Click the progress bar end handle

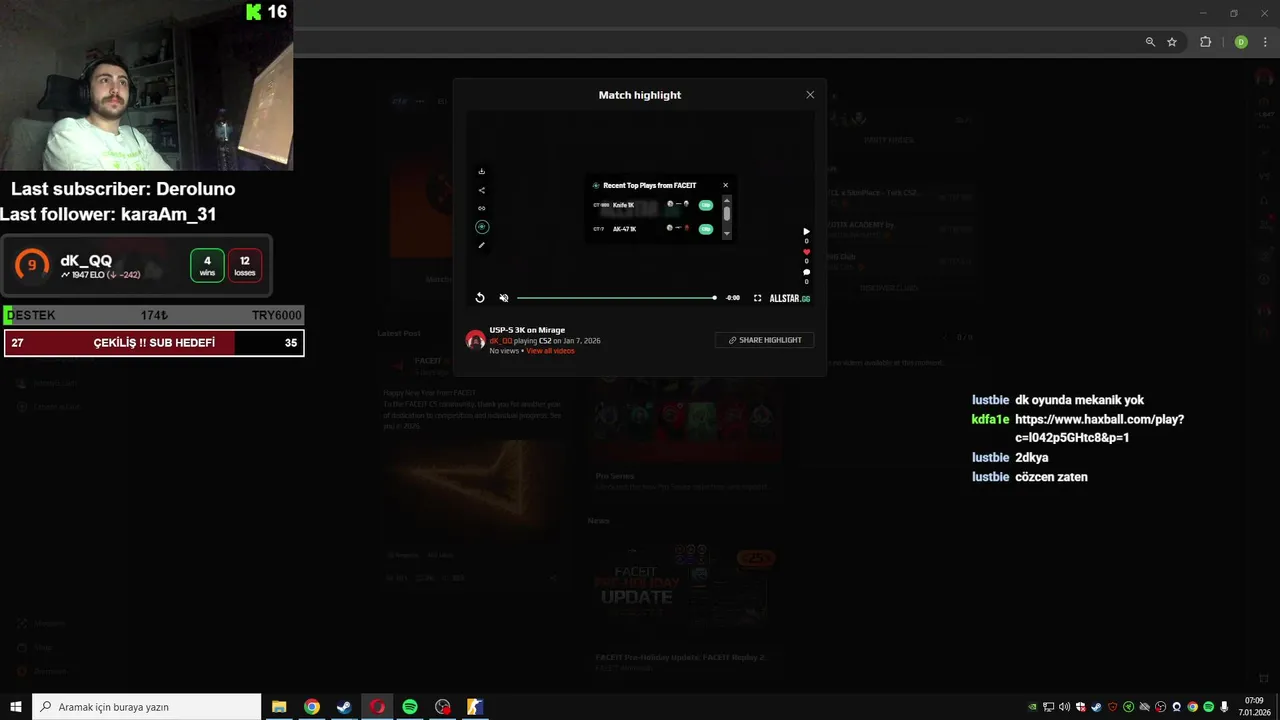click(x=714, y=298)
